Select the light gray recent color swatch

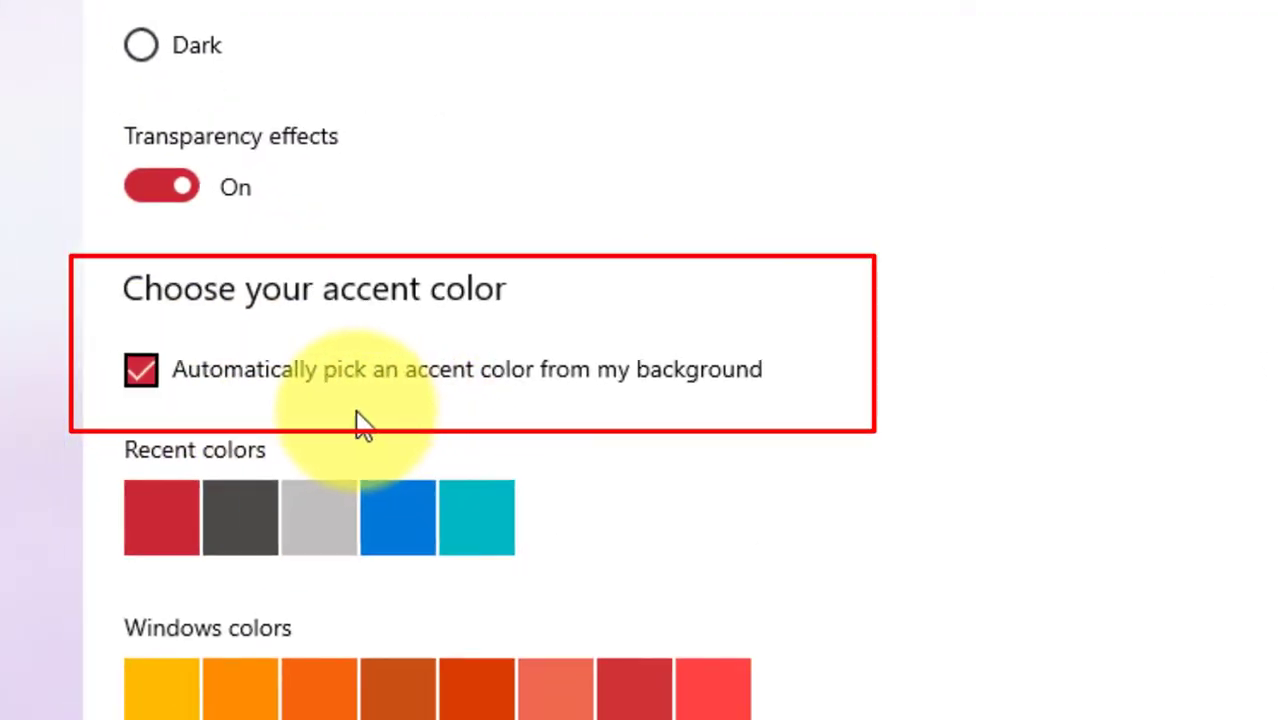tap(319, 517)
